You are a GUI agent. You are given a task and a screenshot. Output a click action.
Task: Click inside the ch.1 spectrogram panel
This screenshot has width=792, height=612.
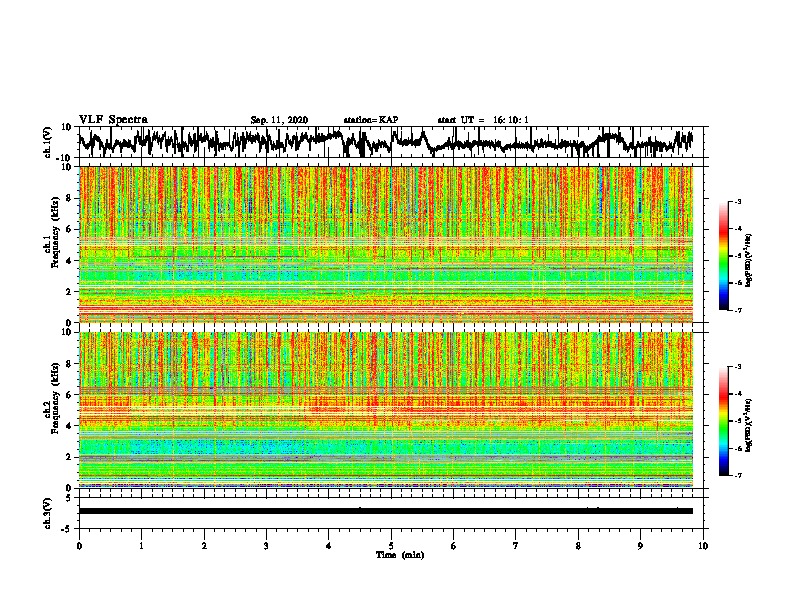(386, 244)
